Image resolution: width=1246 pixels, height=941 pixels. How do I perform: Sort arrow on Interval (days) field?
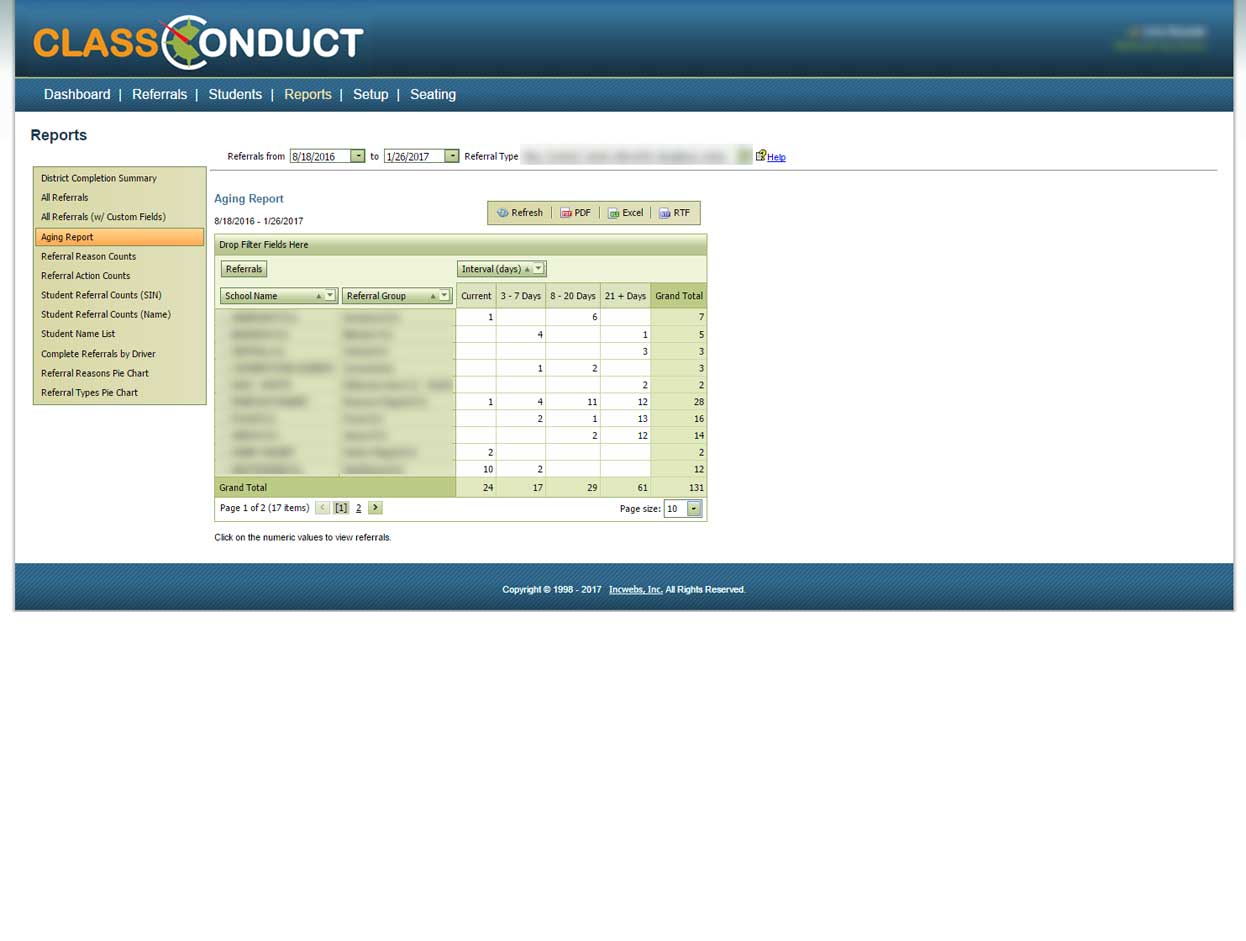(x=527, y=269)
